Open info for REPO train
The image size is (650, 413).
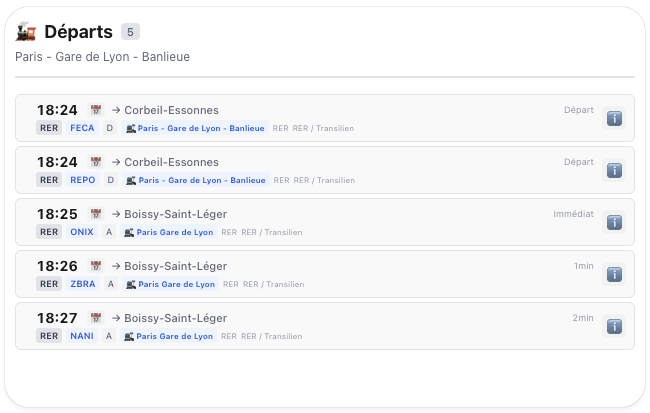tap(614, 171)
